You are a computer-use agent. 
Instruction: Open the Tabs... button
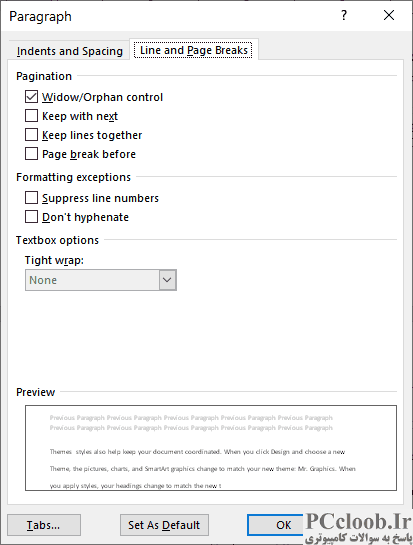coord(44,525)
